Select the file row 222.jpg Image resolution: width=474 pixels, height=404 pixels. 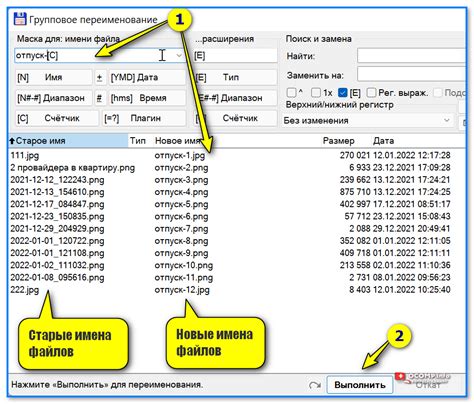pos(25,290)
